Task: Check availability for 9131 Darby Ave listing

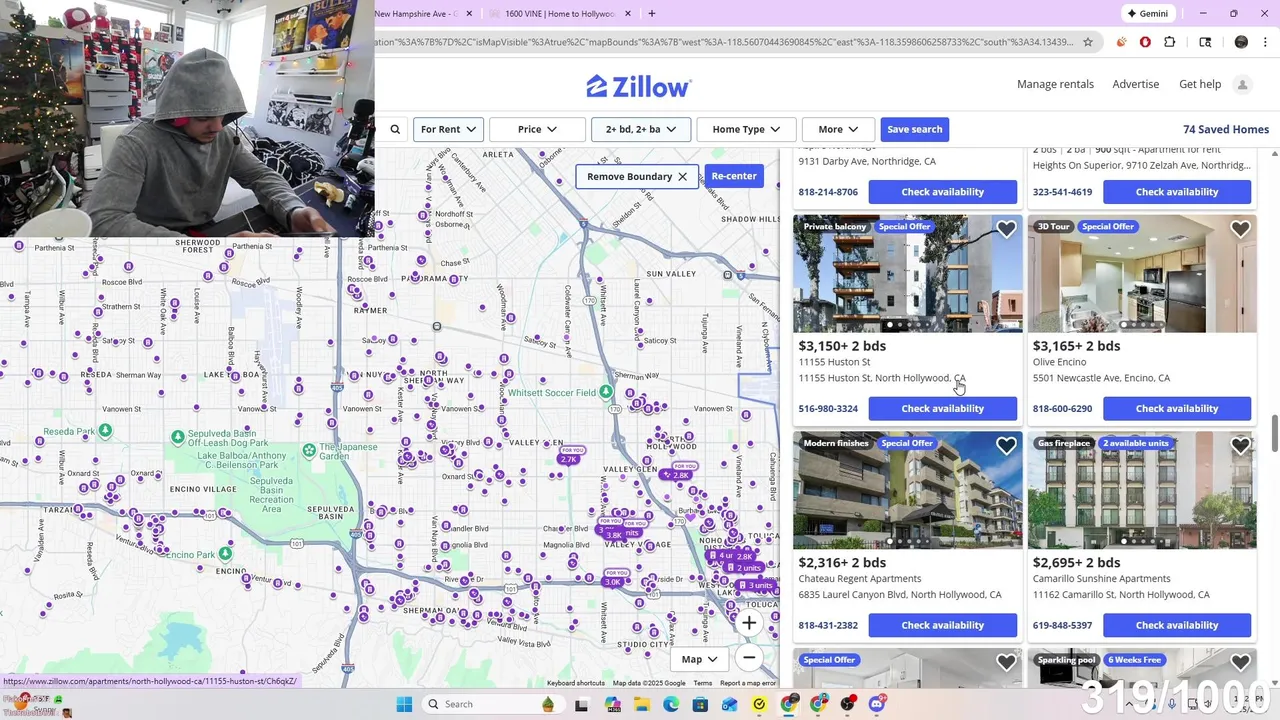Action: [x=943, y=191]
